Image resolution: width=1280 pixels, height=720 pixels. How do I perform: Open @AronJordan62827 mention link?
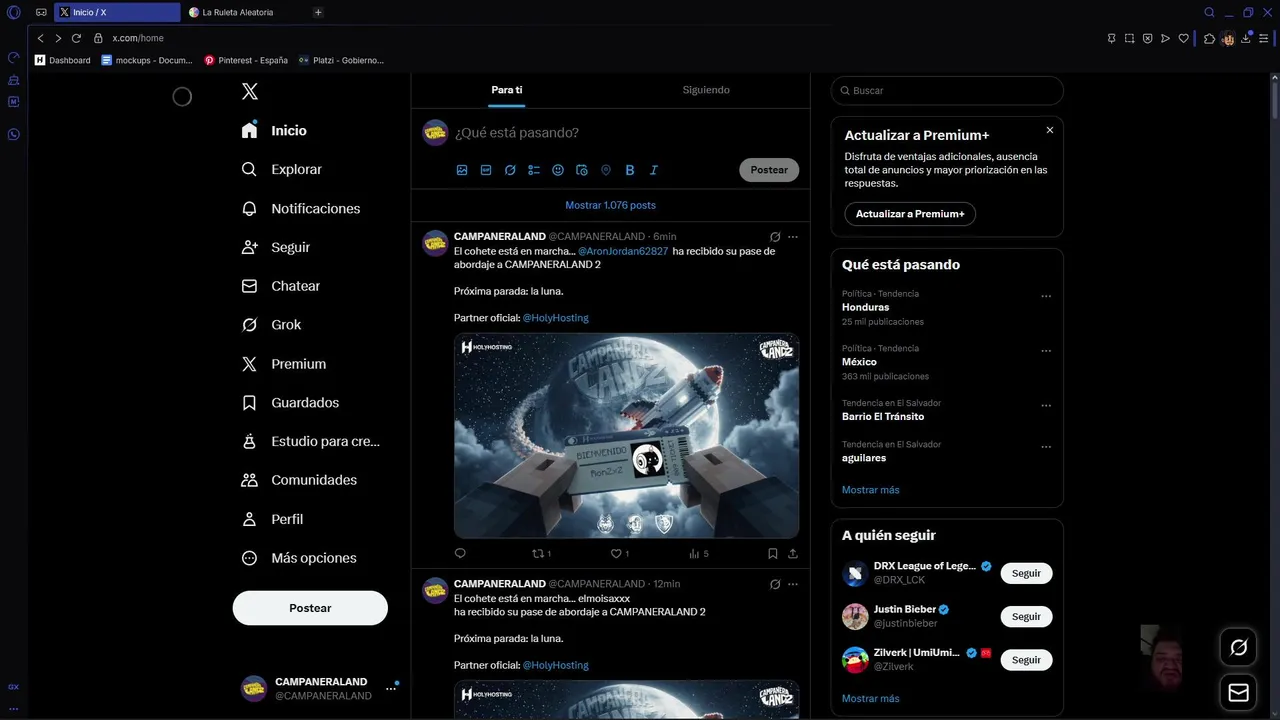coord(623,252)
